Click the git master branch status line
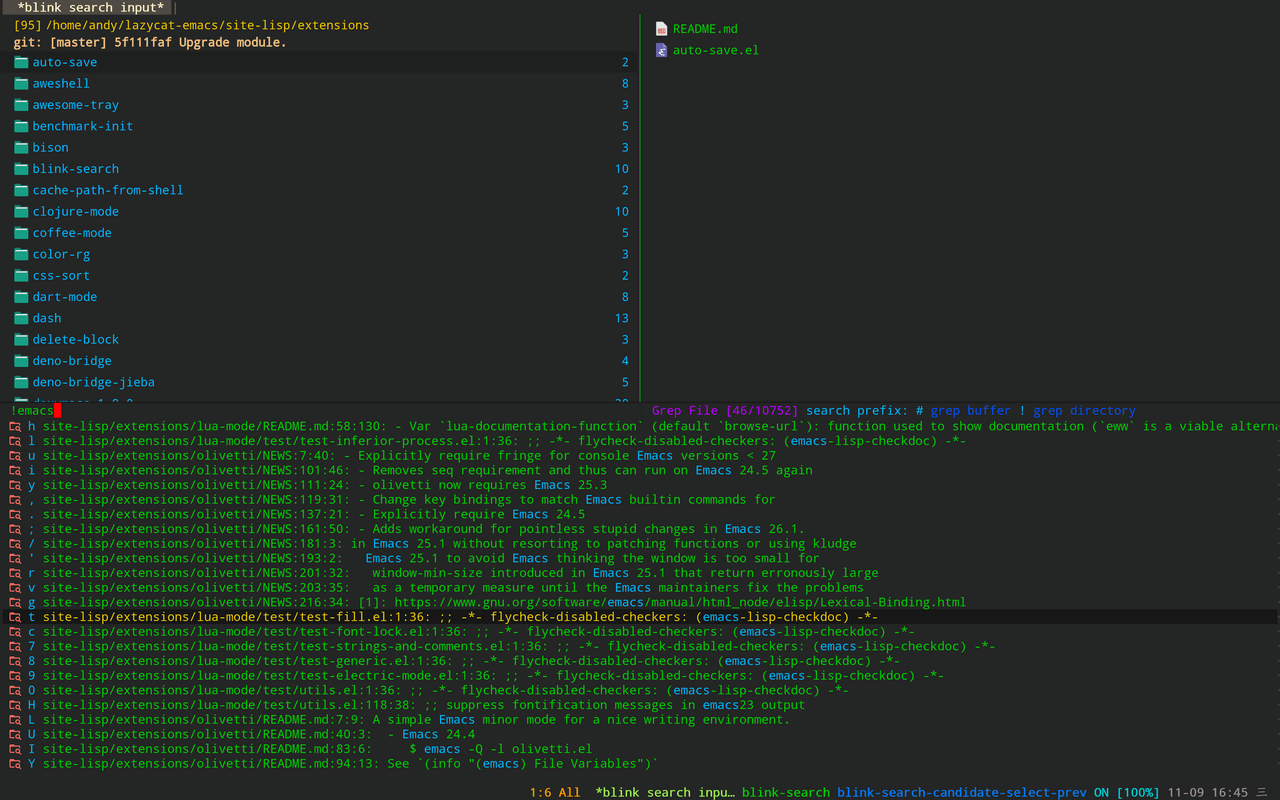Viewport: 1280px width, 800px height. click(150, 43)
